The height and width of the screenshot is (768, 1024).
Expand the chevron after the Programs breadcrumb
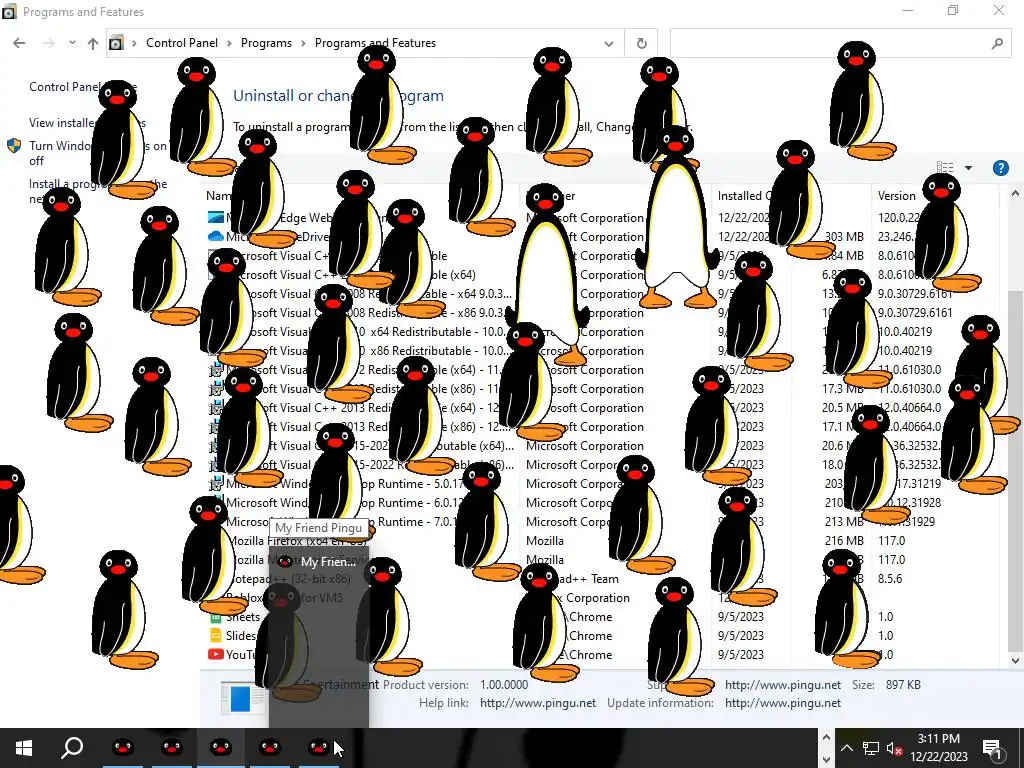coord(304,43)
